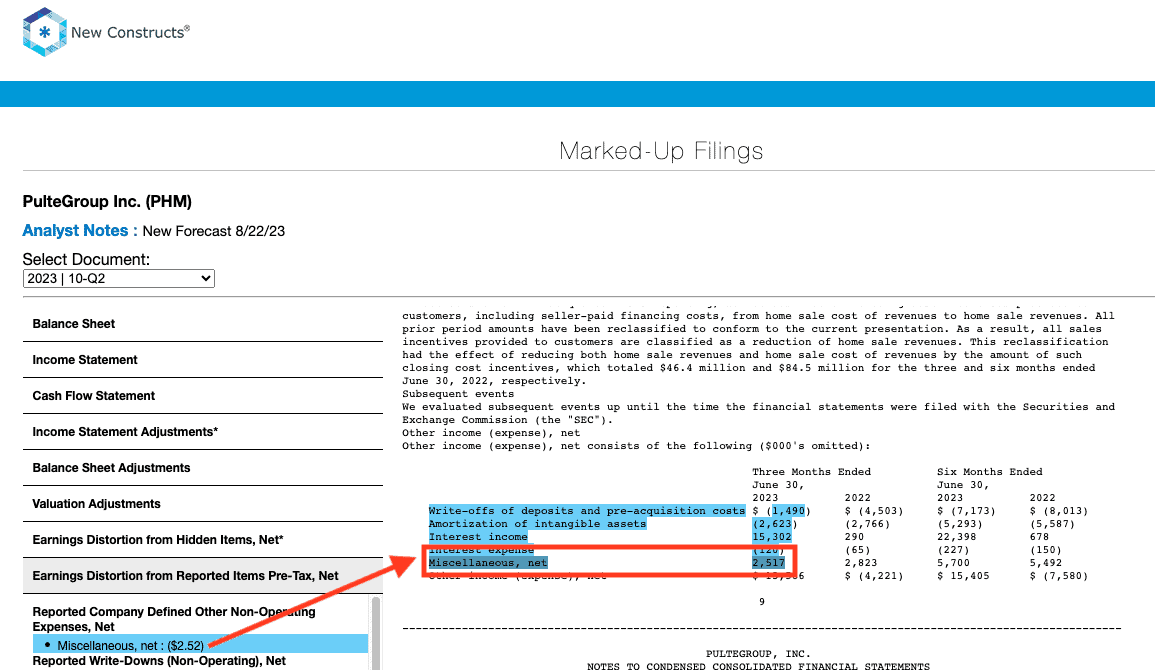The image size is (1155, 670).
Task: Click the Select Document: label
Action: [x=86, y=259]
